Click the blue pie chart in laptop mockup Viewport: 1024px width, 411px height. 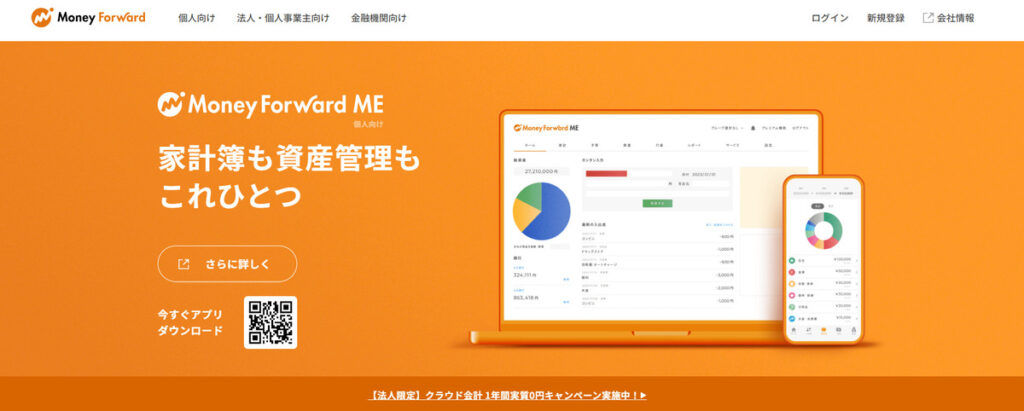pos(541,210)
